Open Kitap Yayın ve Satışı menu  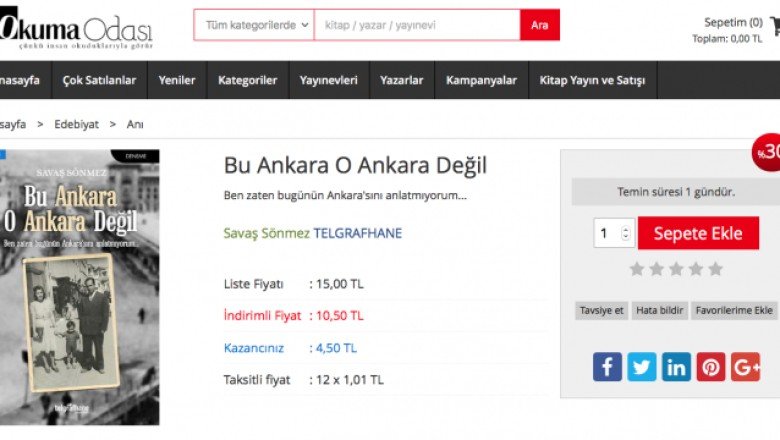[592, 80]
